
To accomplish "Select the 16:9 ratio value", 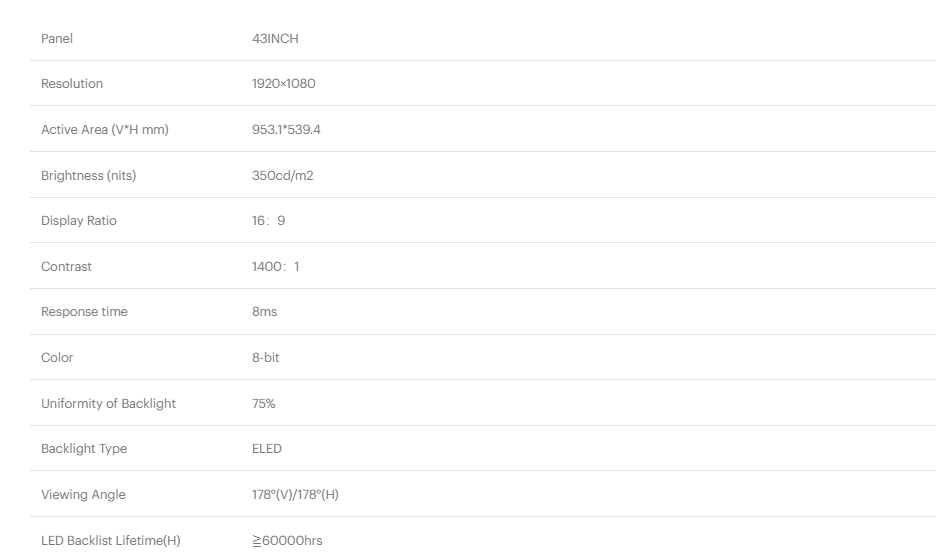I will (268, 221).
